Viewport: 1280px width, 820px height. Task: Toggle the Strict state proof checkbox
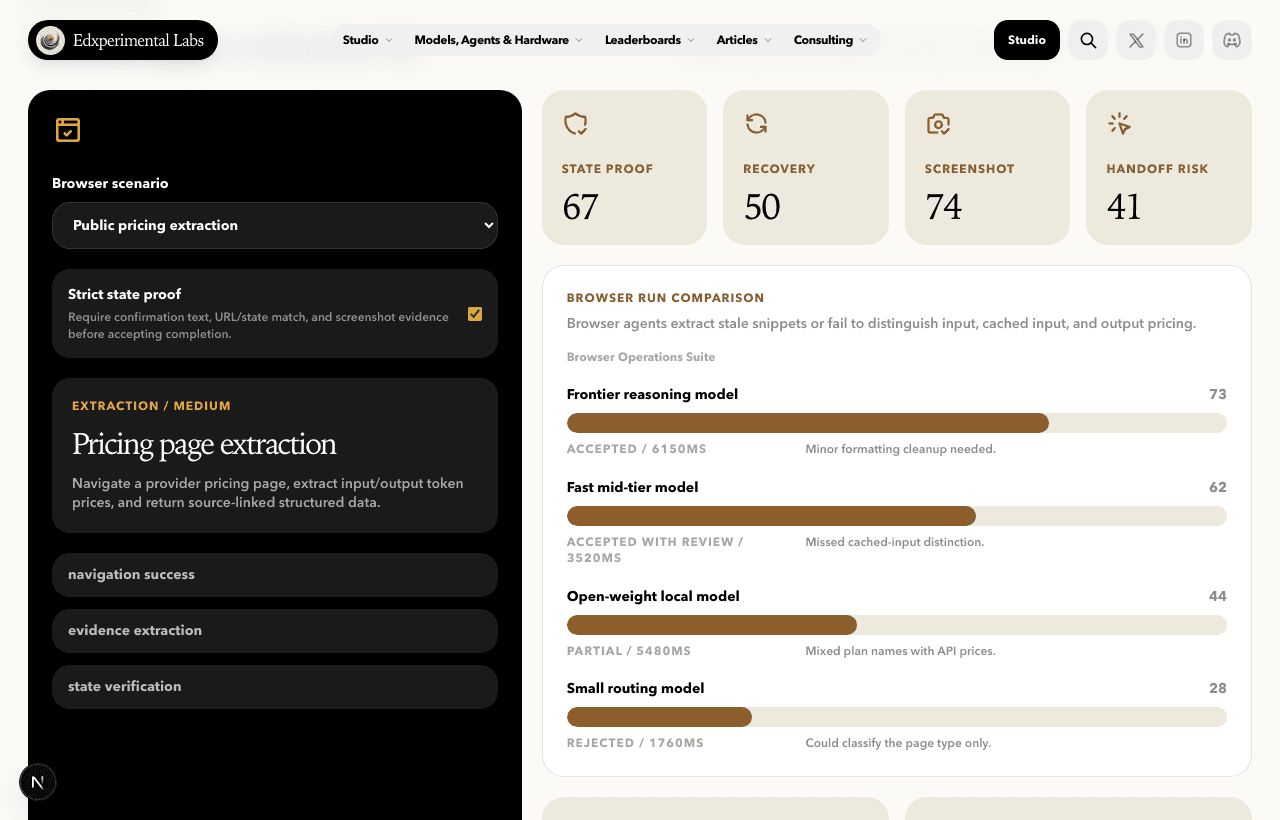(475, 314)
